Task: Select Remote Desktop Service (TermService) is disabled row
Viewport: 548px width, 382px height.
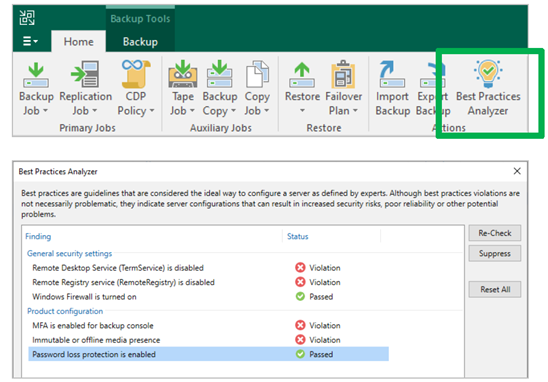Action: coord(208,268)
